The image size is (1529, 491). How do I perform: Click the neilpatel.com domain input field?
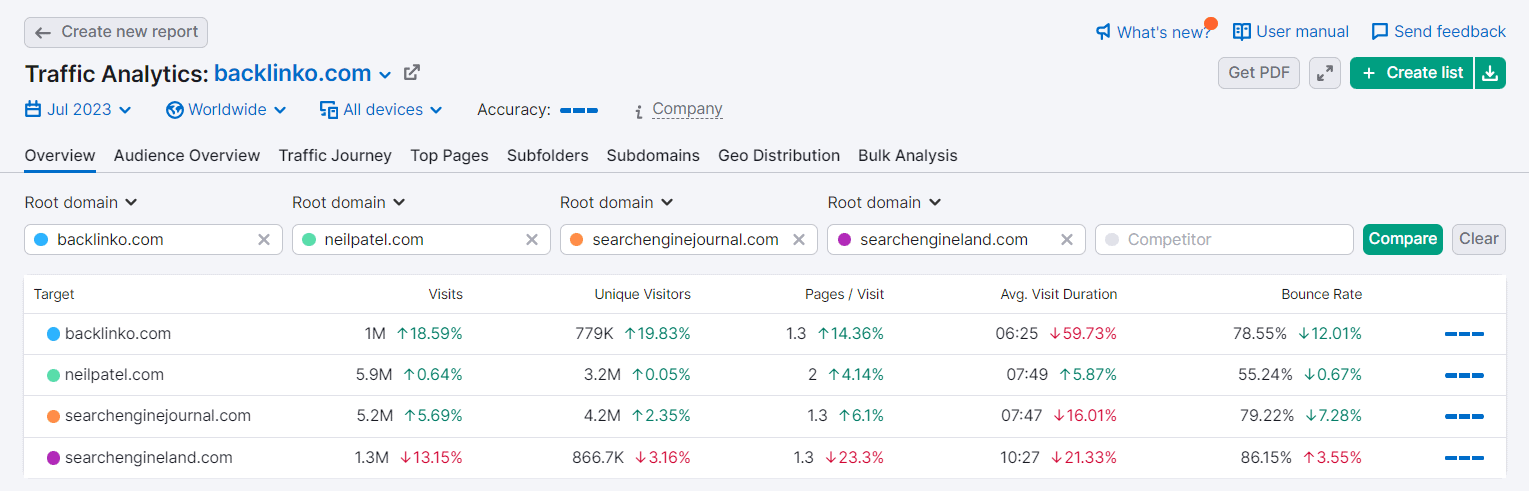point(421,240)
